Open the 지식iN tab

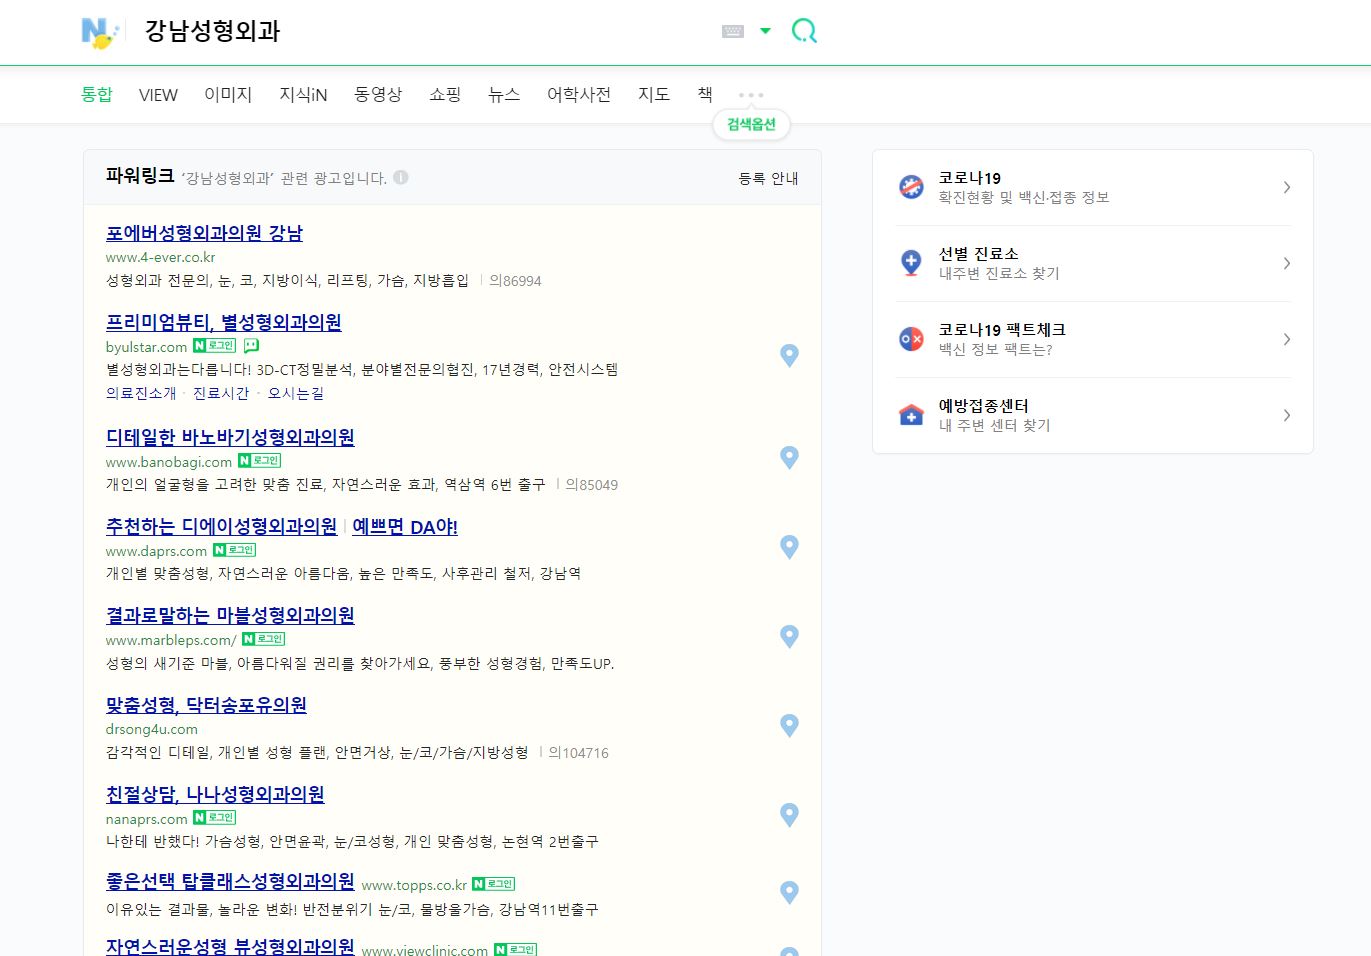(303, 94)
